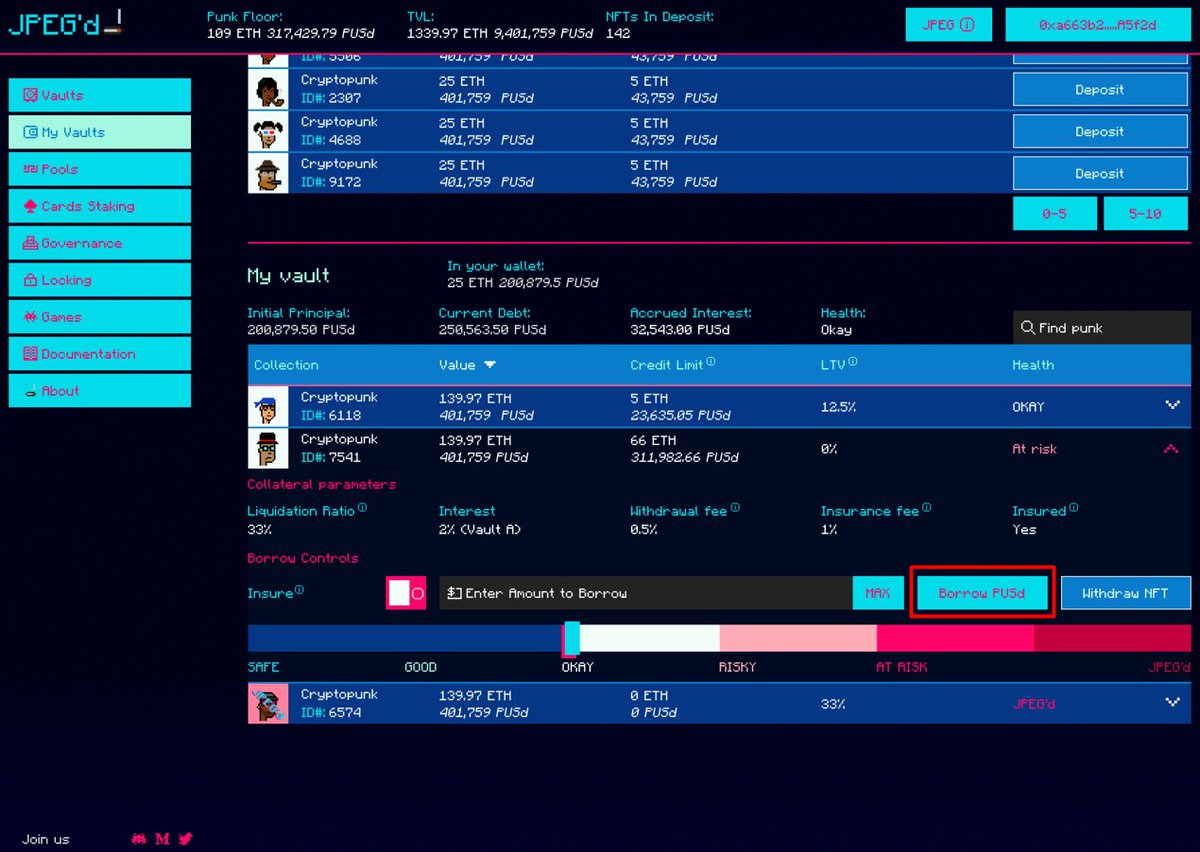Show punks page 0-5
Screen dimensions: 1200x852
1054,214
